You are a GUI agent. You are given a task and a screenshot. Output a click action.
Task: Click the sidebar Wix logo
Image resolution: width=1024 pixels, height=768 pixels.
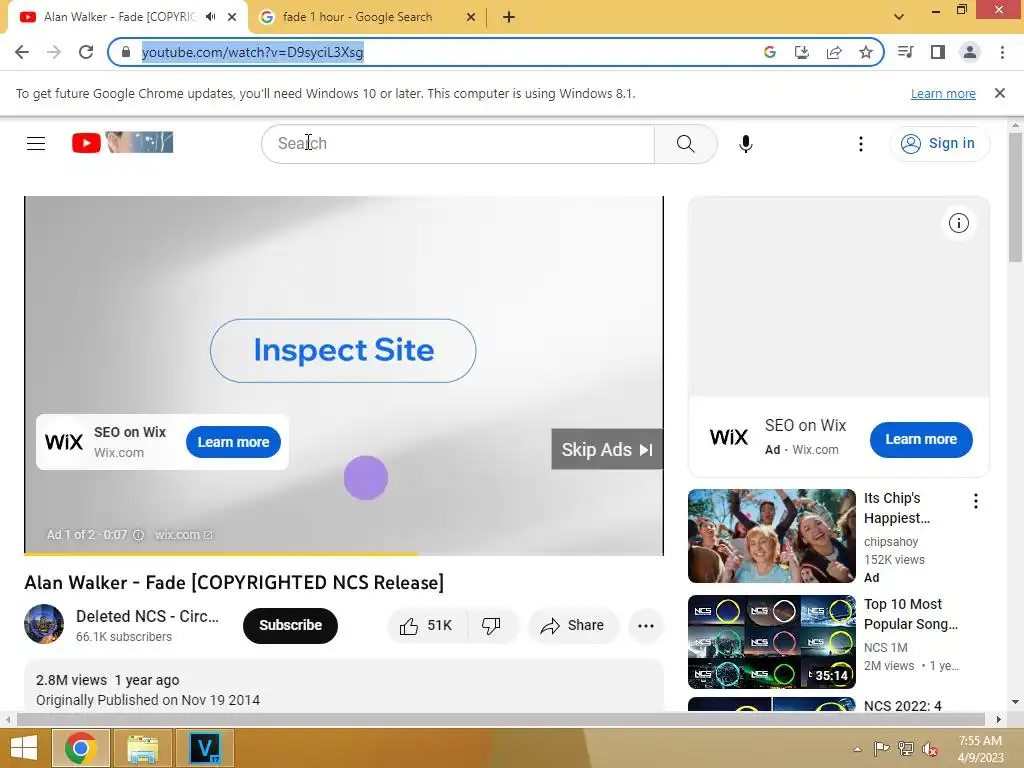pos(729,437)
